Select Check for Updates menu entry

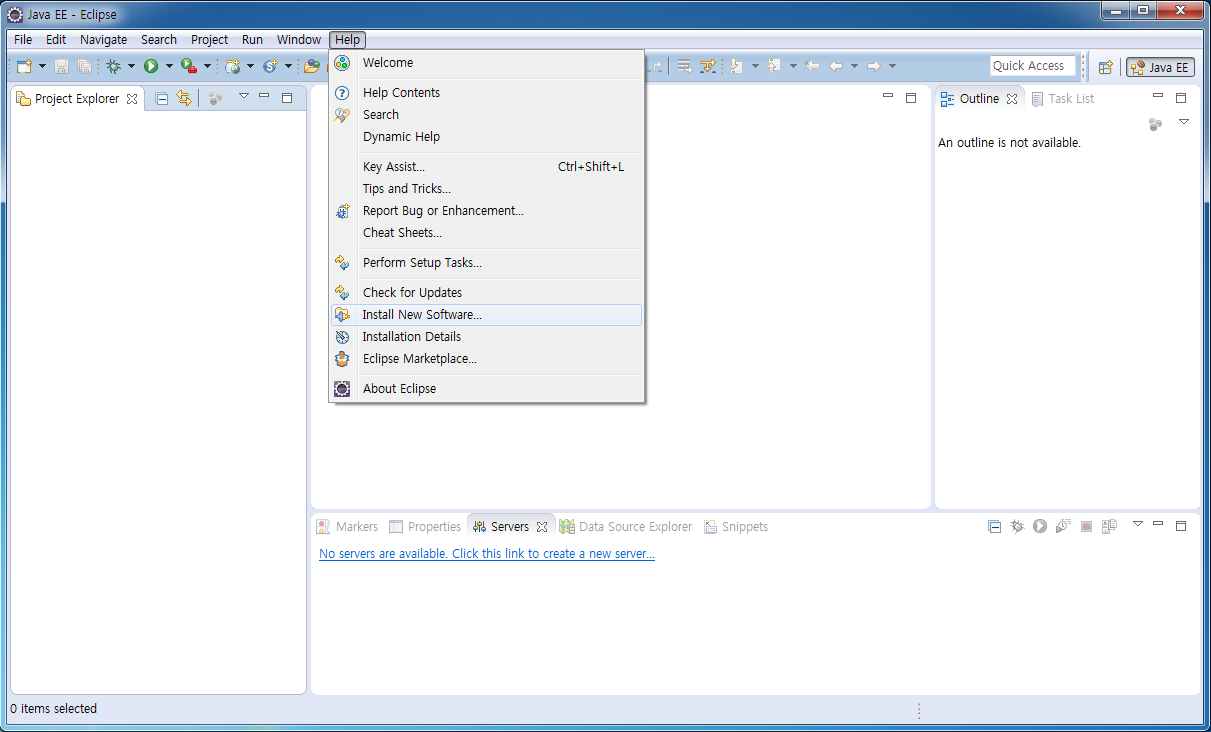pyautogui.click(x=487, y=293)
